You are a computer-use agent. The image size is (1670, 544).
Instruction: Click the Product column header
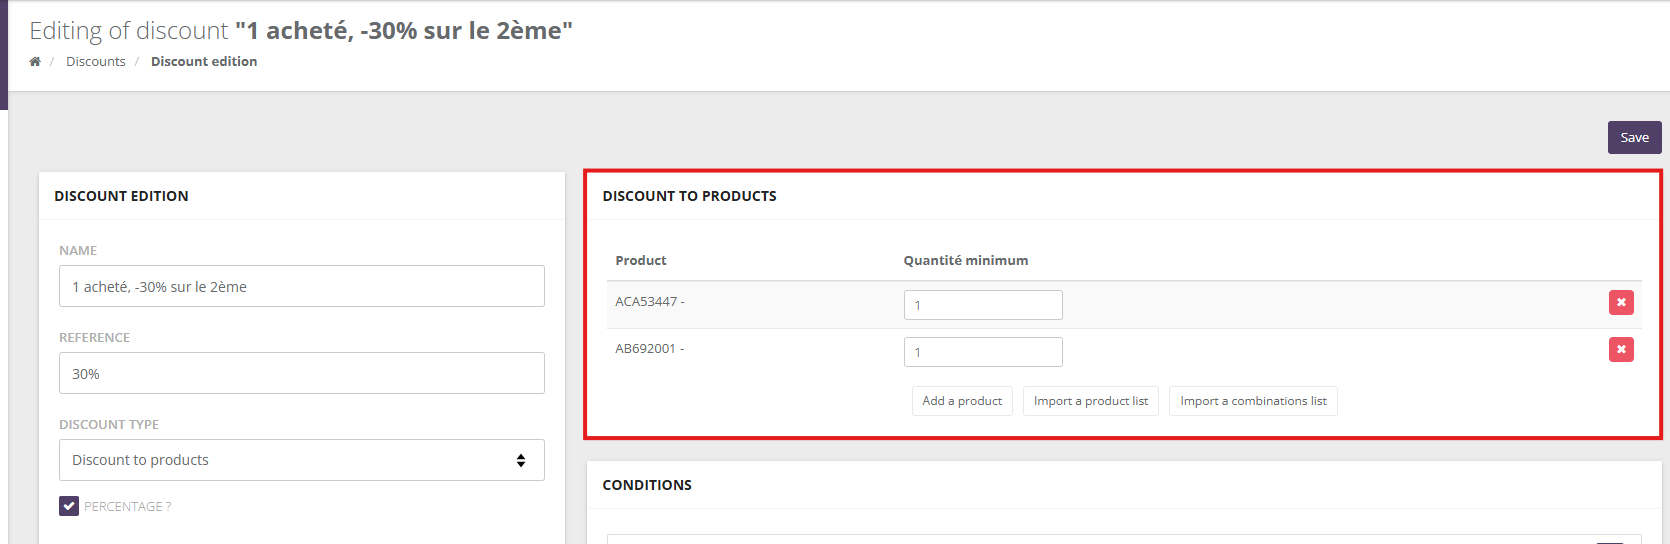[641, 260]
